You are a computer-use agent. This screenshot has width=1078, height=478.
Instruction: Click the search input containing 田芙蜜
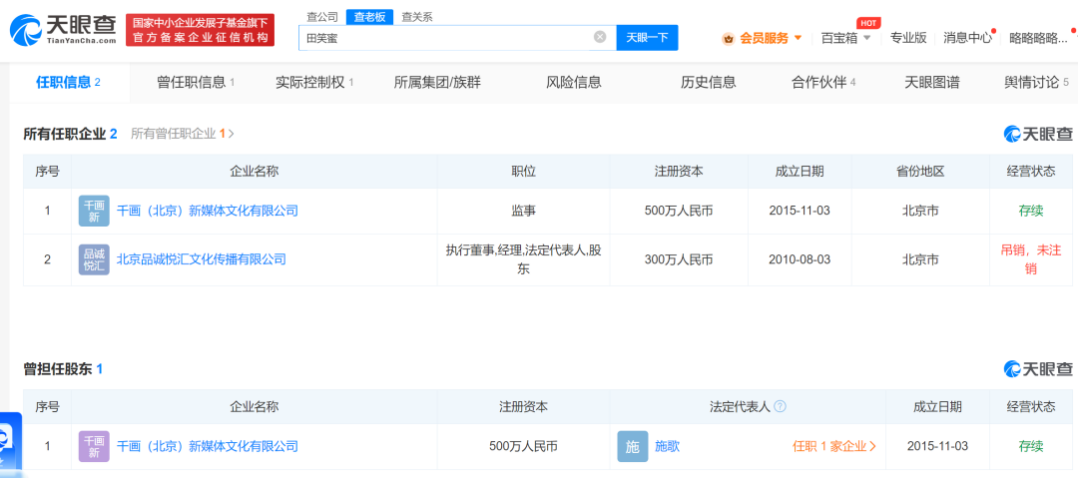[447, 38]
